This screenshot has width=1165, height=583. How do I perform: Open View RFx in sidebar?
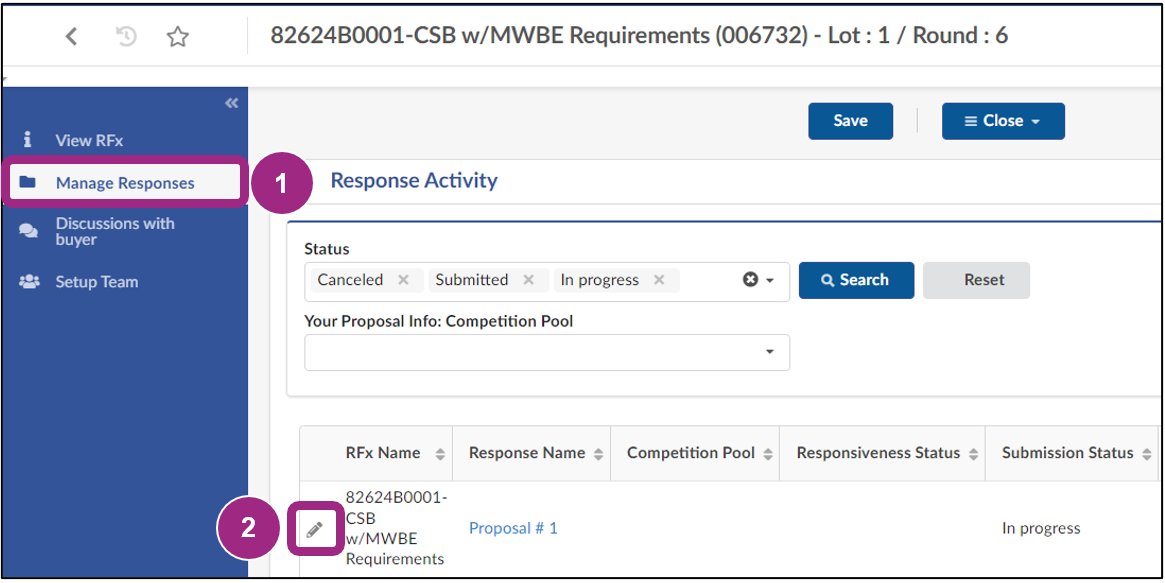tap(89, 140)
